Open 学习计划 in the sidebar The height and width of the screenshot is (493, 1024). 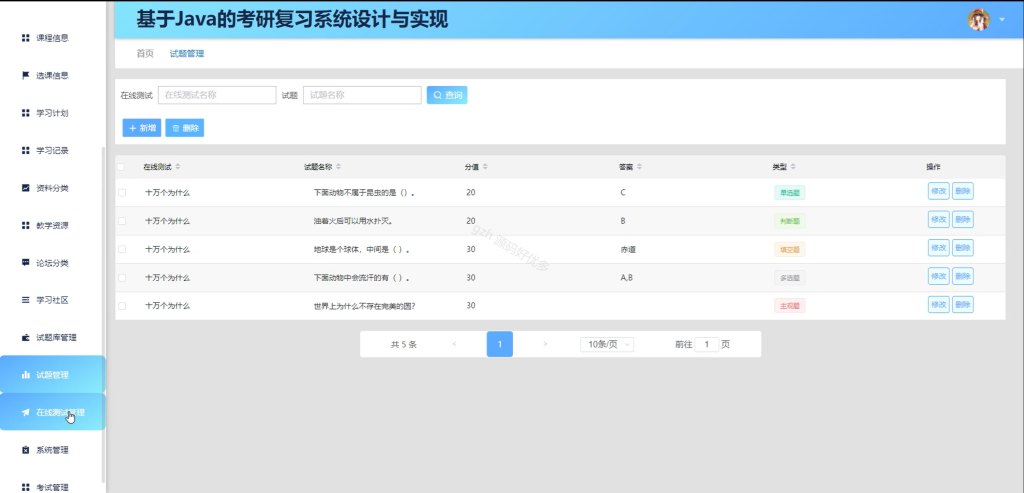click(x=52, y=113)
